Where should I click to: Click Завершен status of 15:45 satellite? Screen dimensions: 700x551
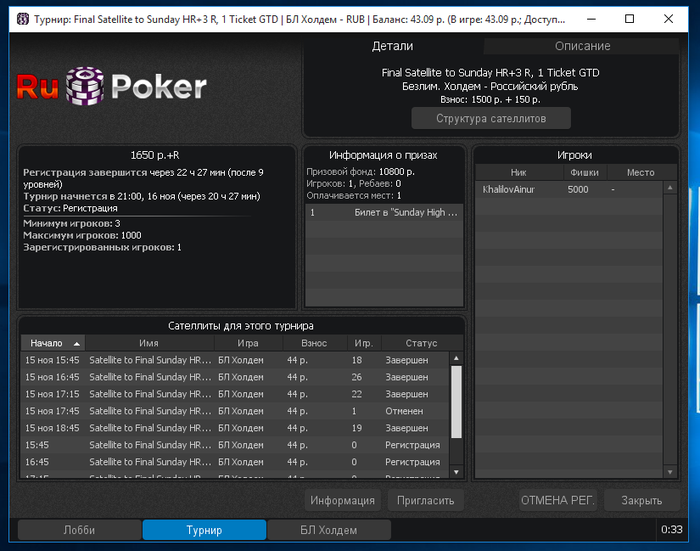point(407,360)
